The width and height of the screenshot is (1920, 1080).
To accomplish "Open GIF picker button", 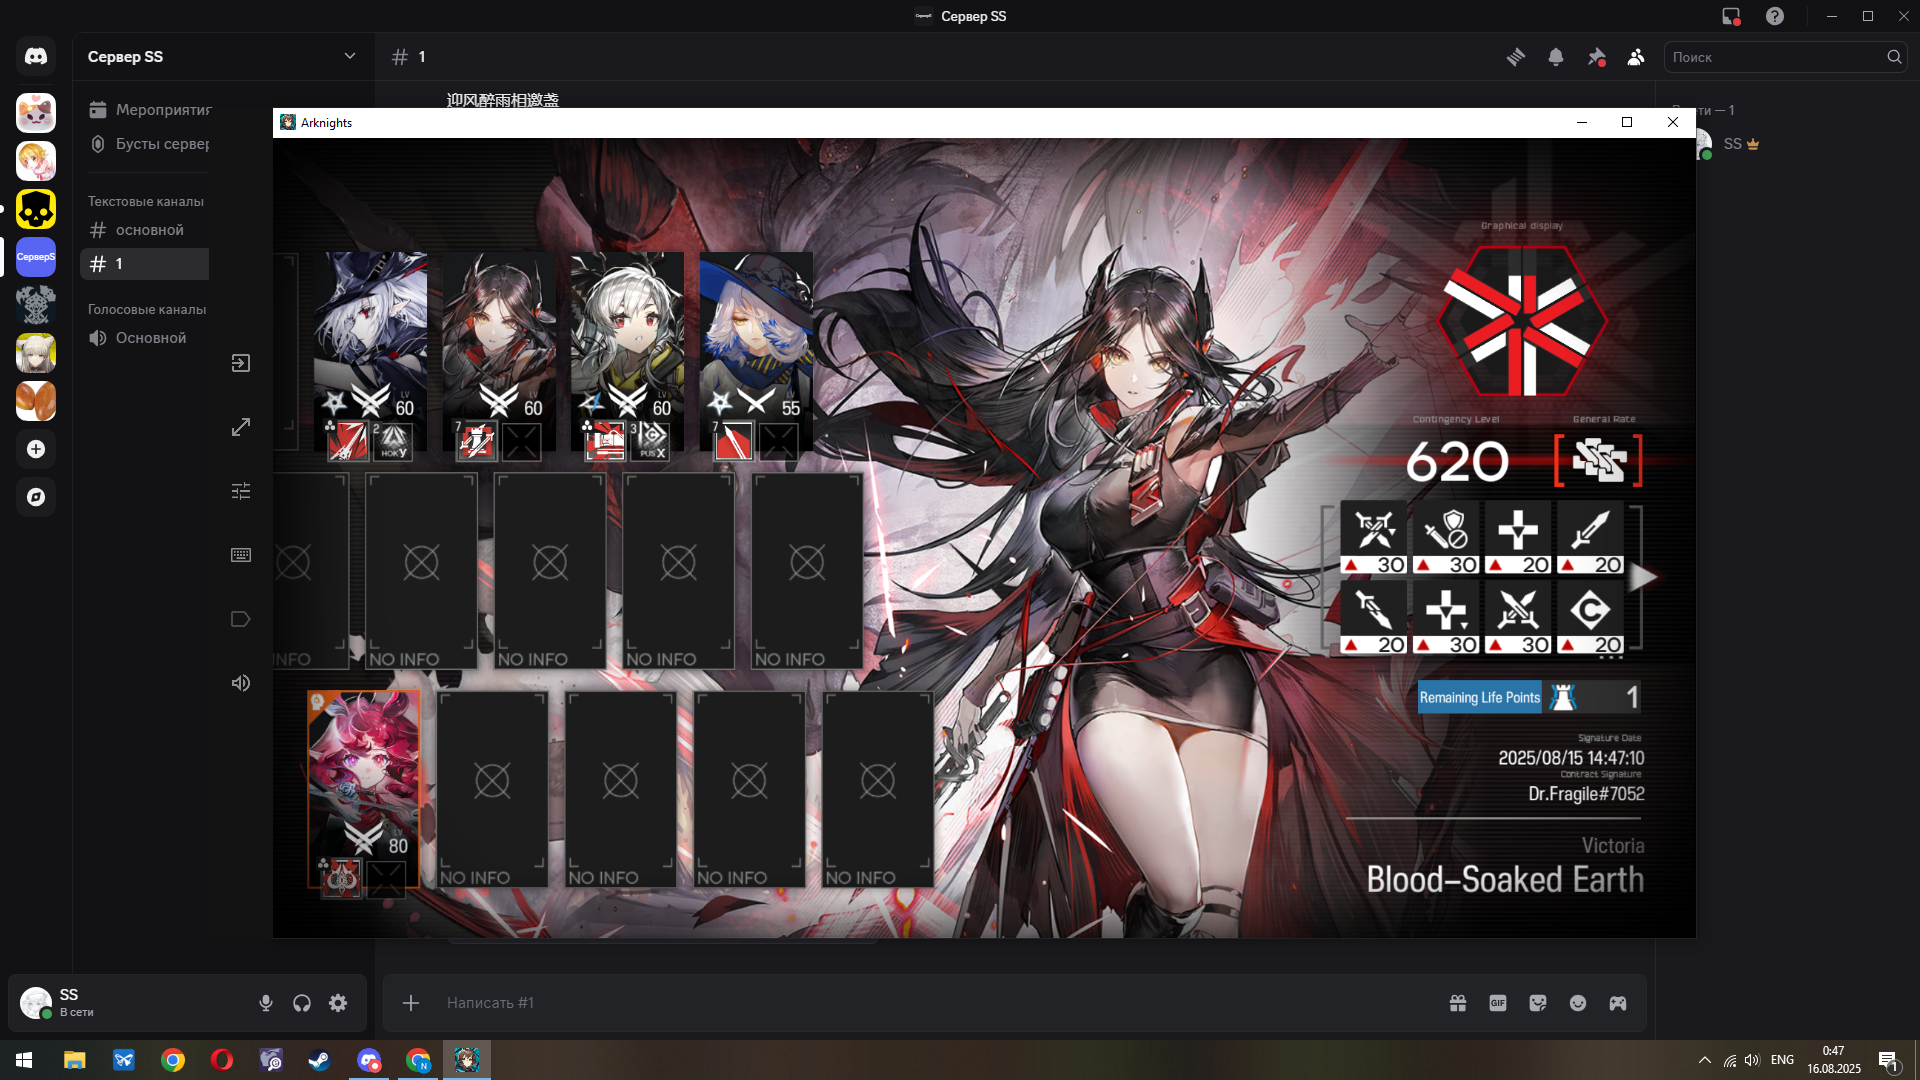I will (x=1498, y=1003).
